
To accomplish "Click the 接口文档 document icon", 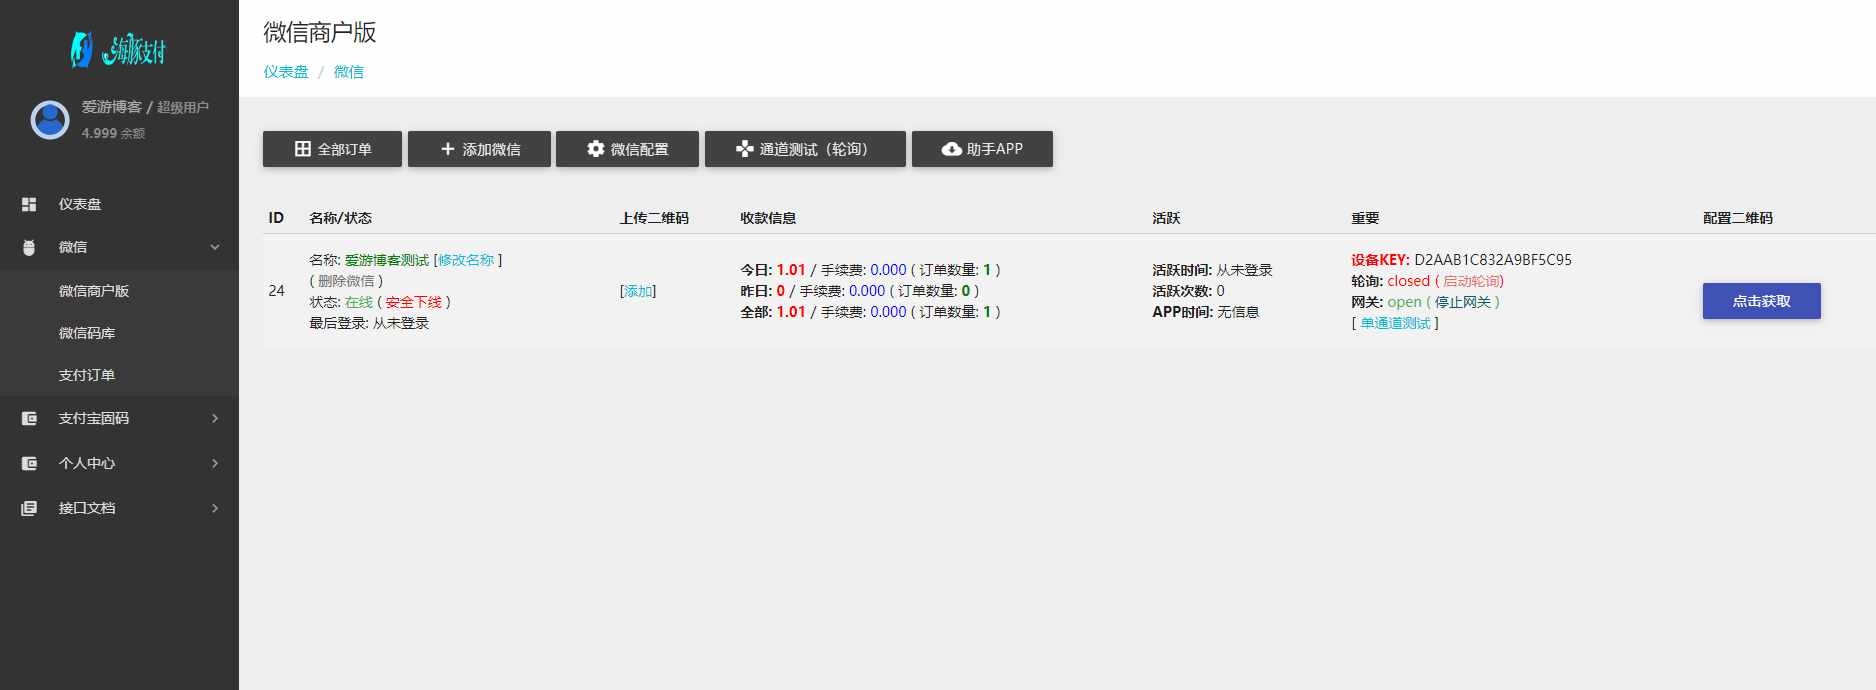I will [29, 508].
